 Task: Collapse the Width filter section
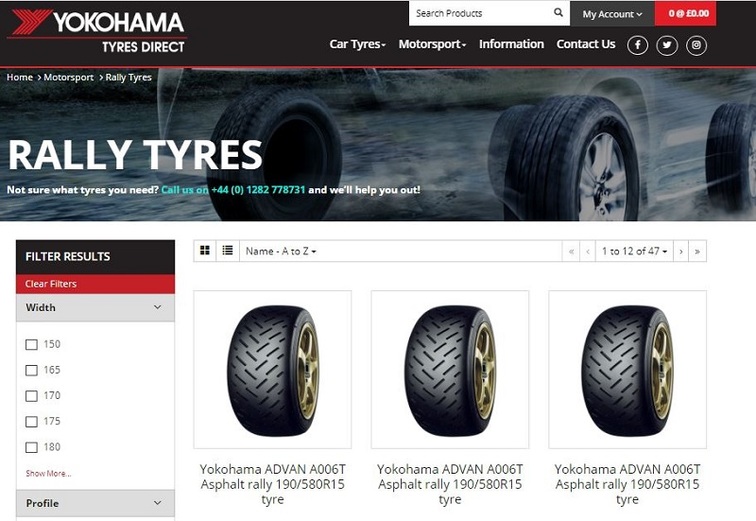[95, 307]
